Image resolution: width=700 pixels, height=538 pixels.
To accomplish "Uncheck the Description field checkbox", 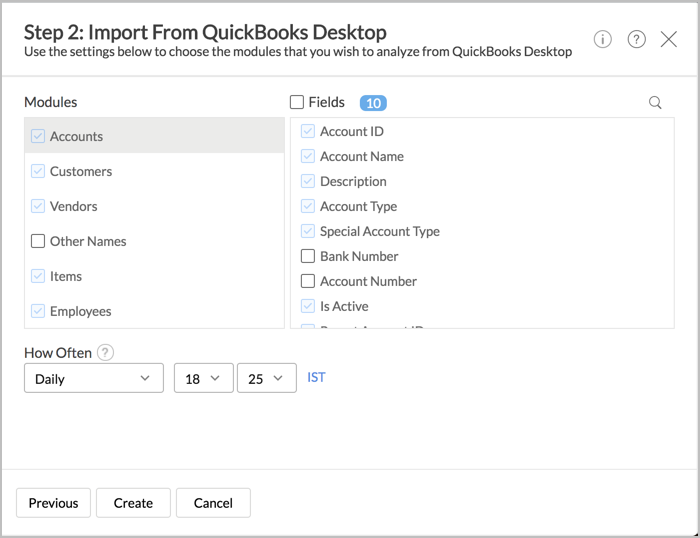I will click(x=308, y=181).
